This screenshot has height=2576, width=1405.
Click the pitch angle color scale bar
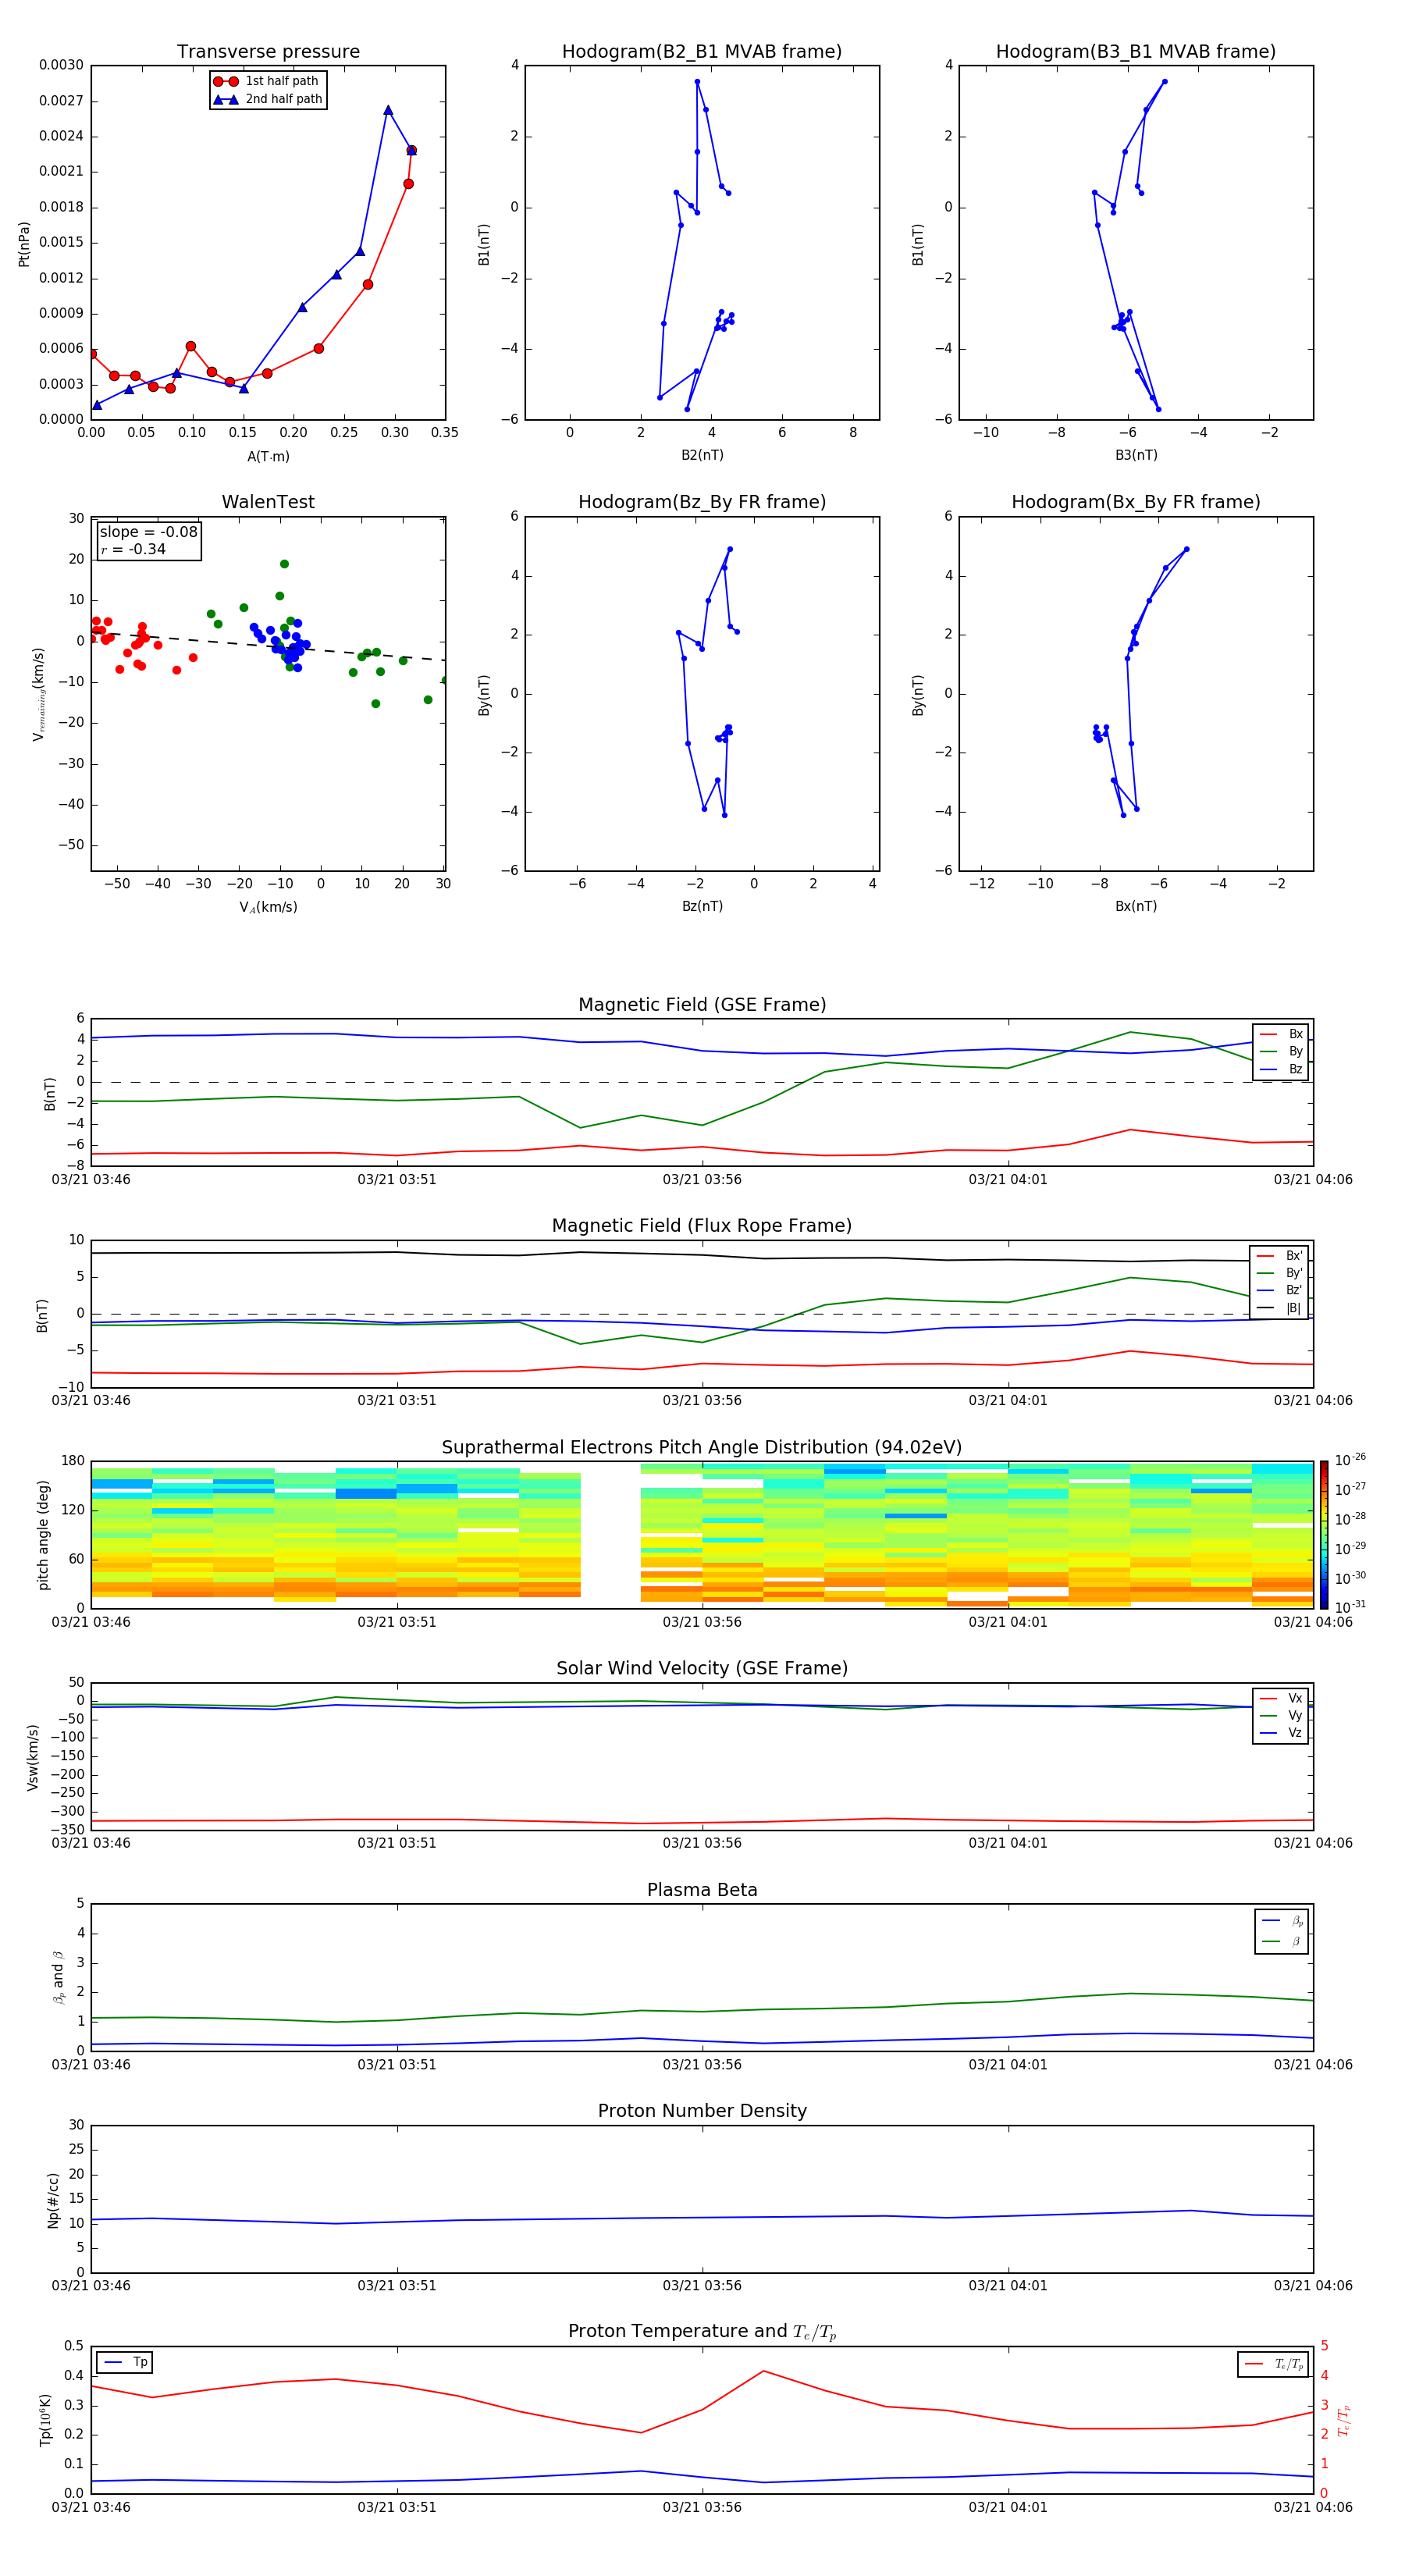(x=1324, y=1535)
